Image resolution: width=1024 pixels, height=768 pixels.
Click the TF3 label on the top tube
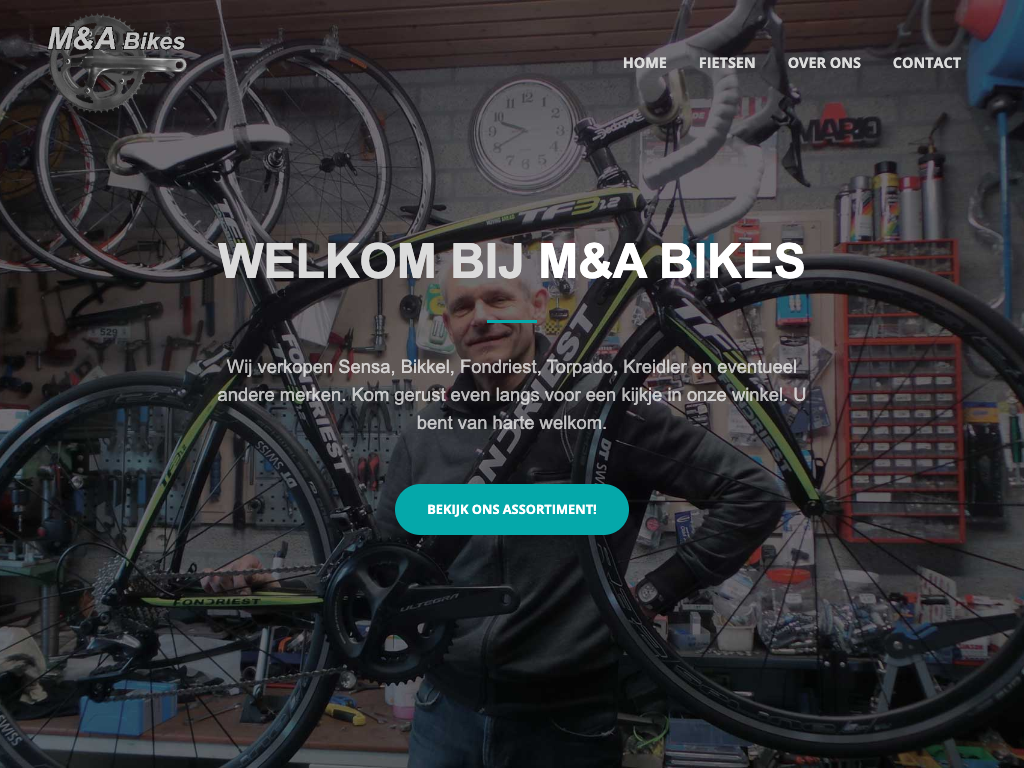pos(567,211)
